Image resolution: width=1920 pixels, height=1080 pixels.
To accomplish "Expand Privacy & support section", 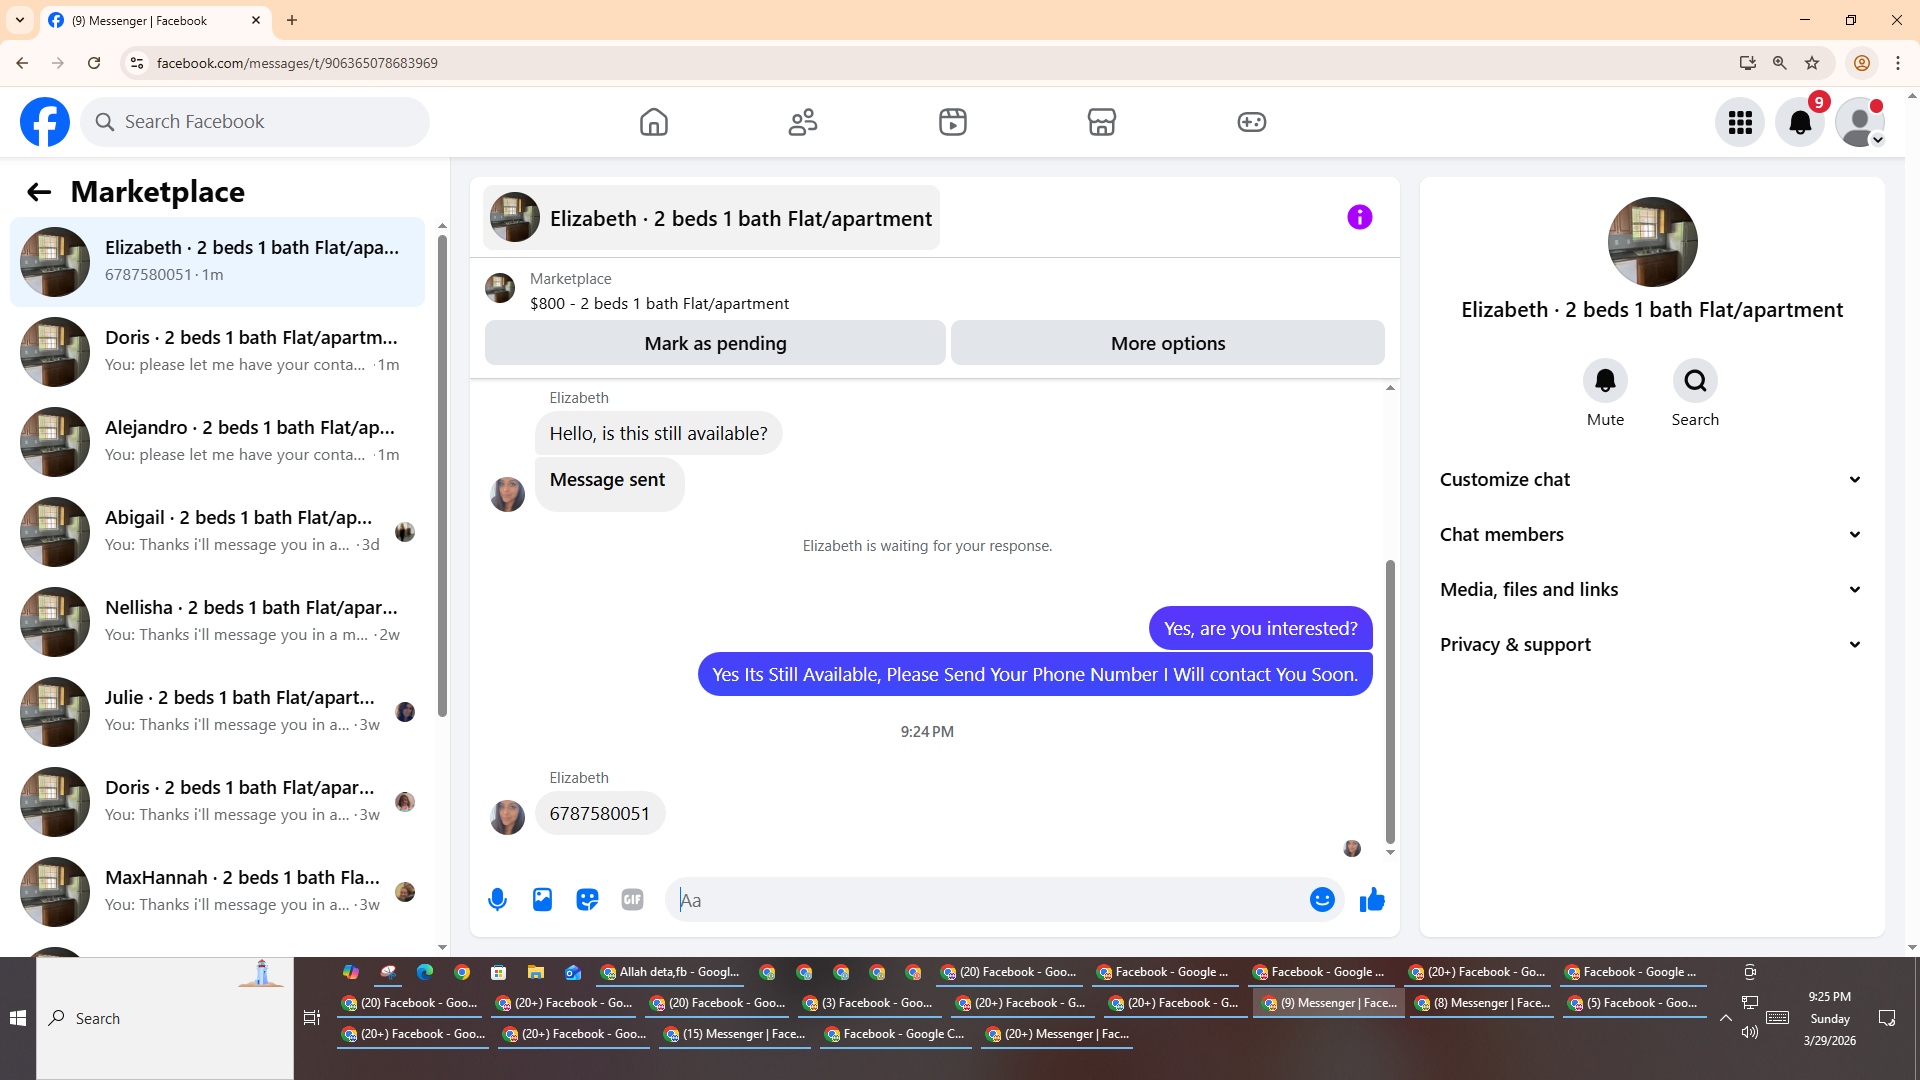I will 1652,645.
